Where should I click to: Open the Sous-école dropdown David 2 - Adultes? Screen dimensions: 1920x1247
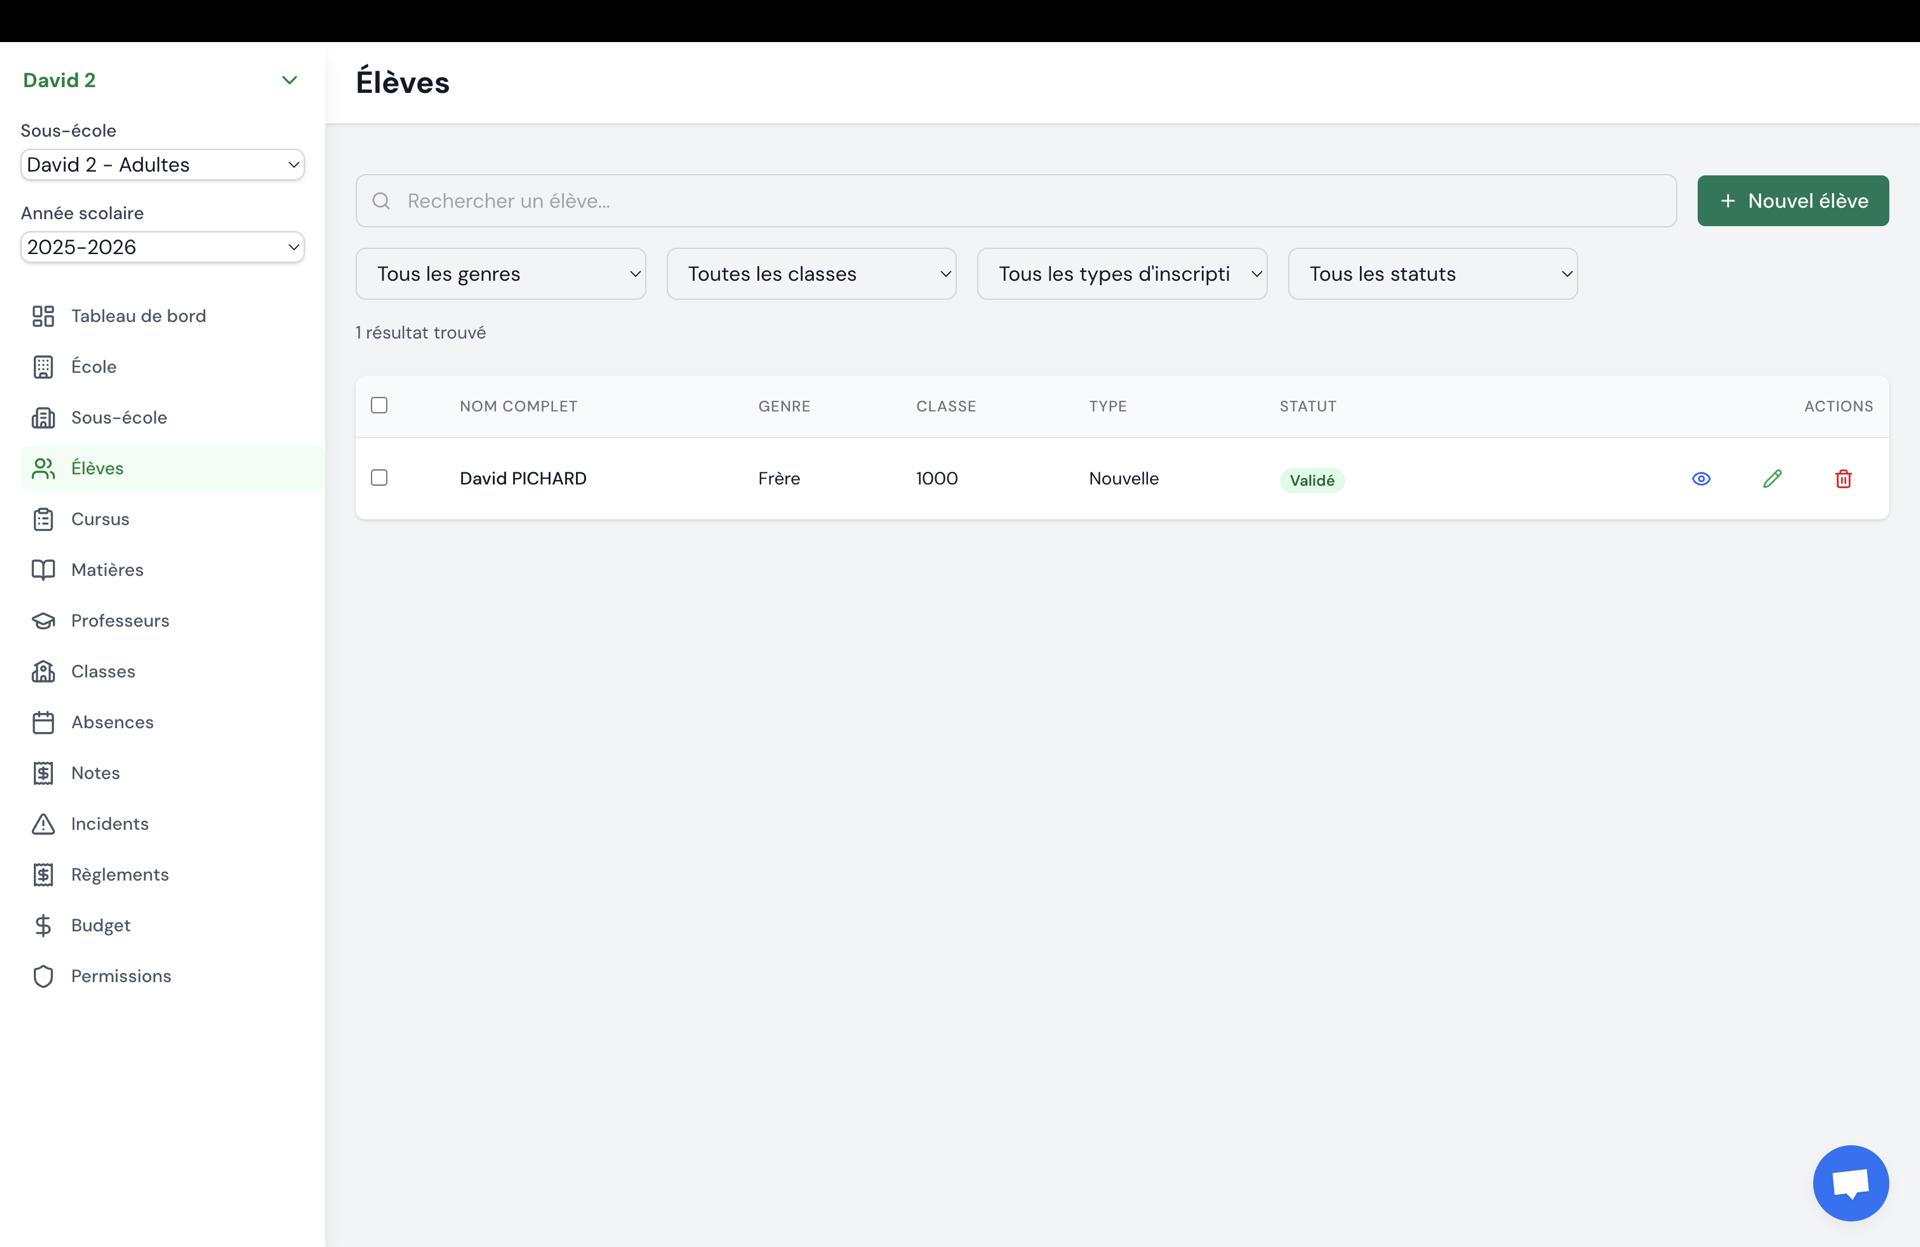point(162,165)
